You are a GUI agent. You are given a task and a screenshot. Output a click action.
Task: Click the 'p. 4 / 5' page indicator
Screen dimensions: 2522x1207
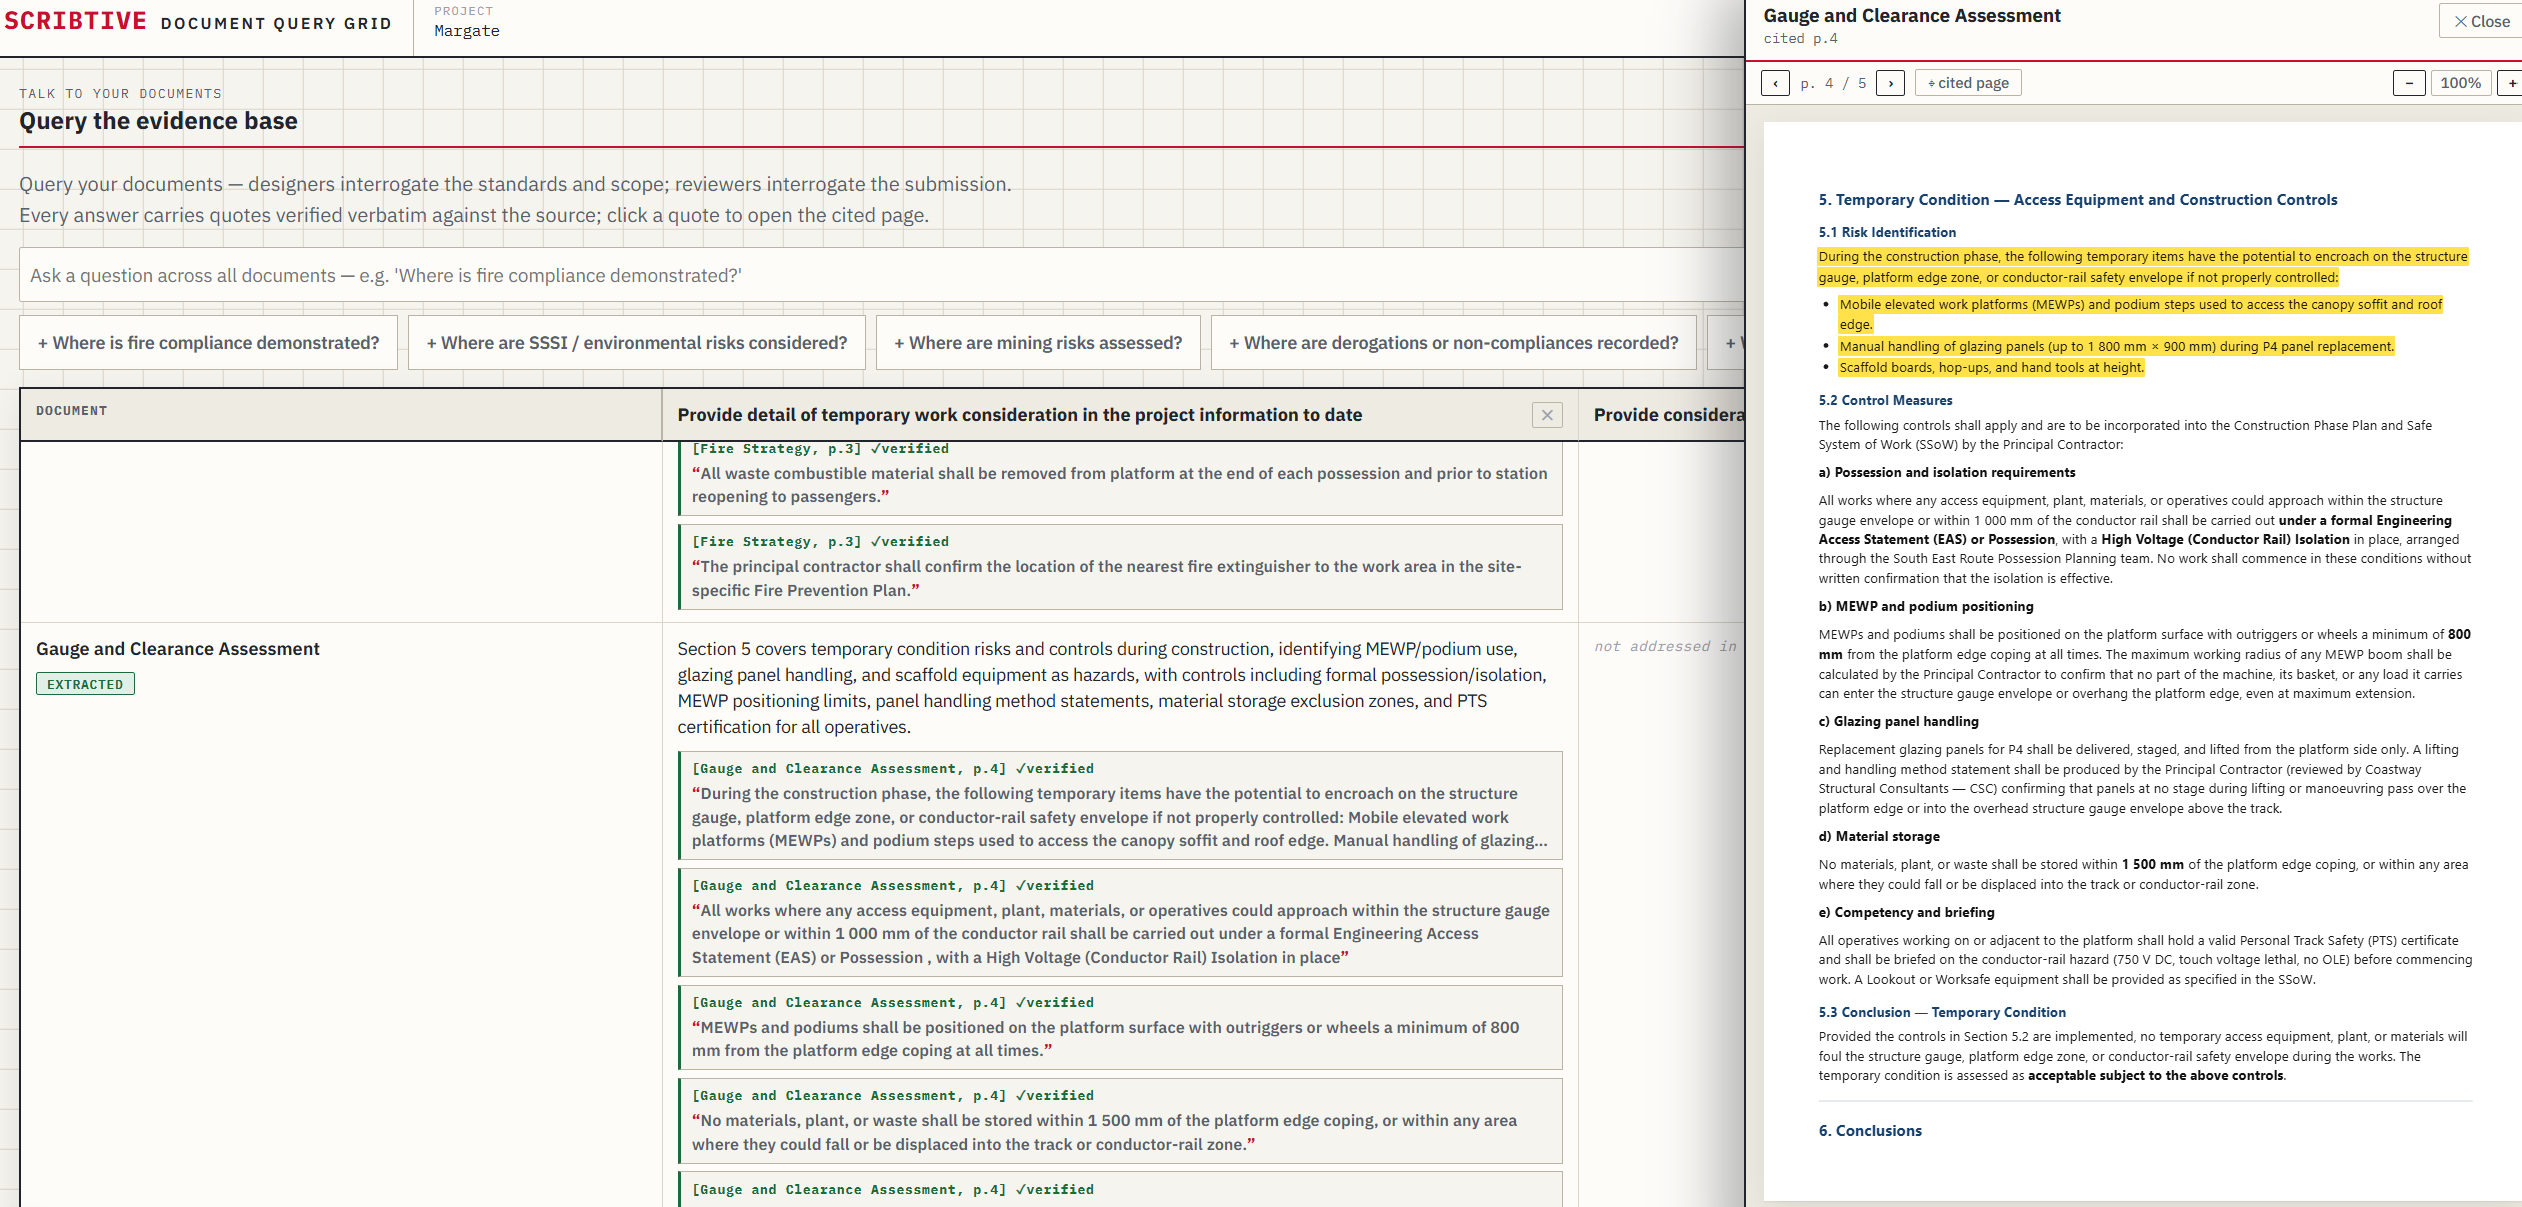1833,83
